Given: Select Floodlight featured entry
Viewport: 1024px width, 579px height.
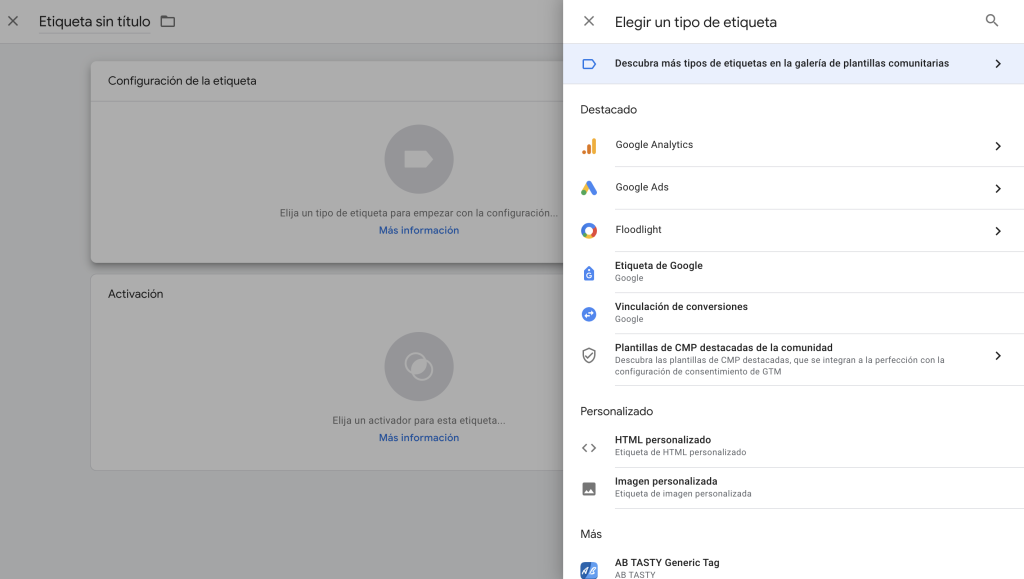Looking at the screenshot, I should (x=793, y=230).
